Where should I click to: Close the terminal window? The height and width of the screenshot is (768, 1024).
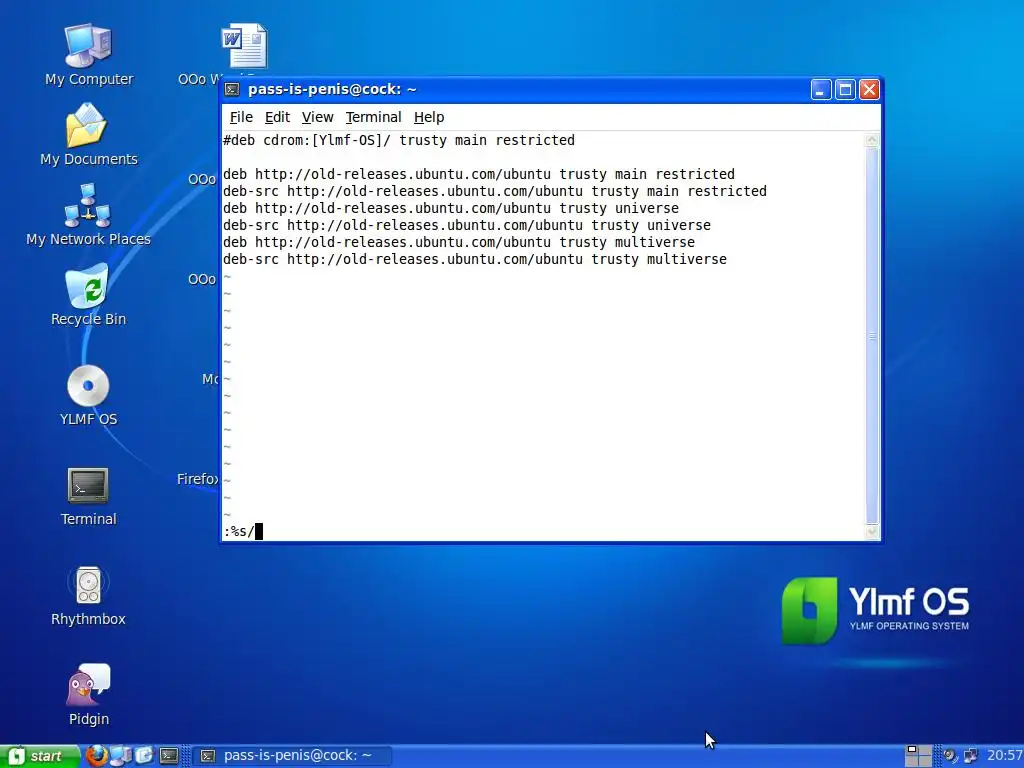coord(869,89)
